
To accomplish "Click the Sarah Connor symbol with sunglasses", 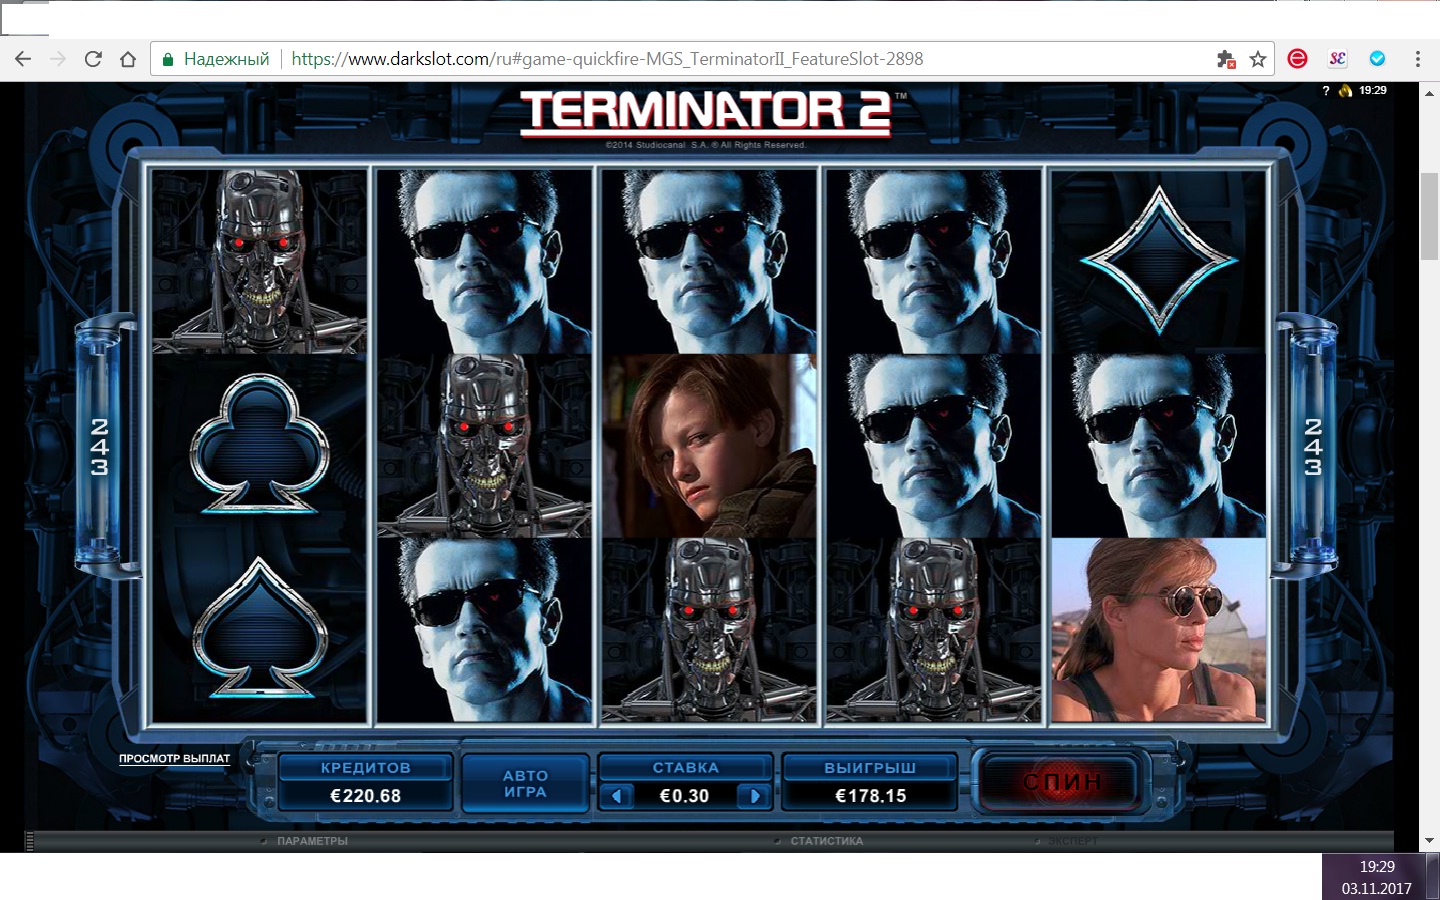I will 1159,630.
